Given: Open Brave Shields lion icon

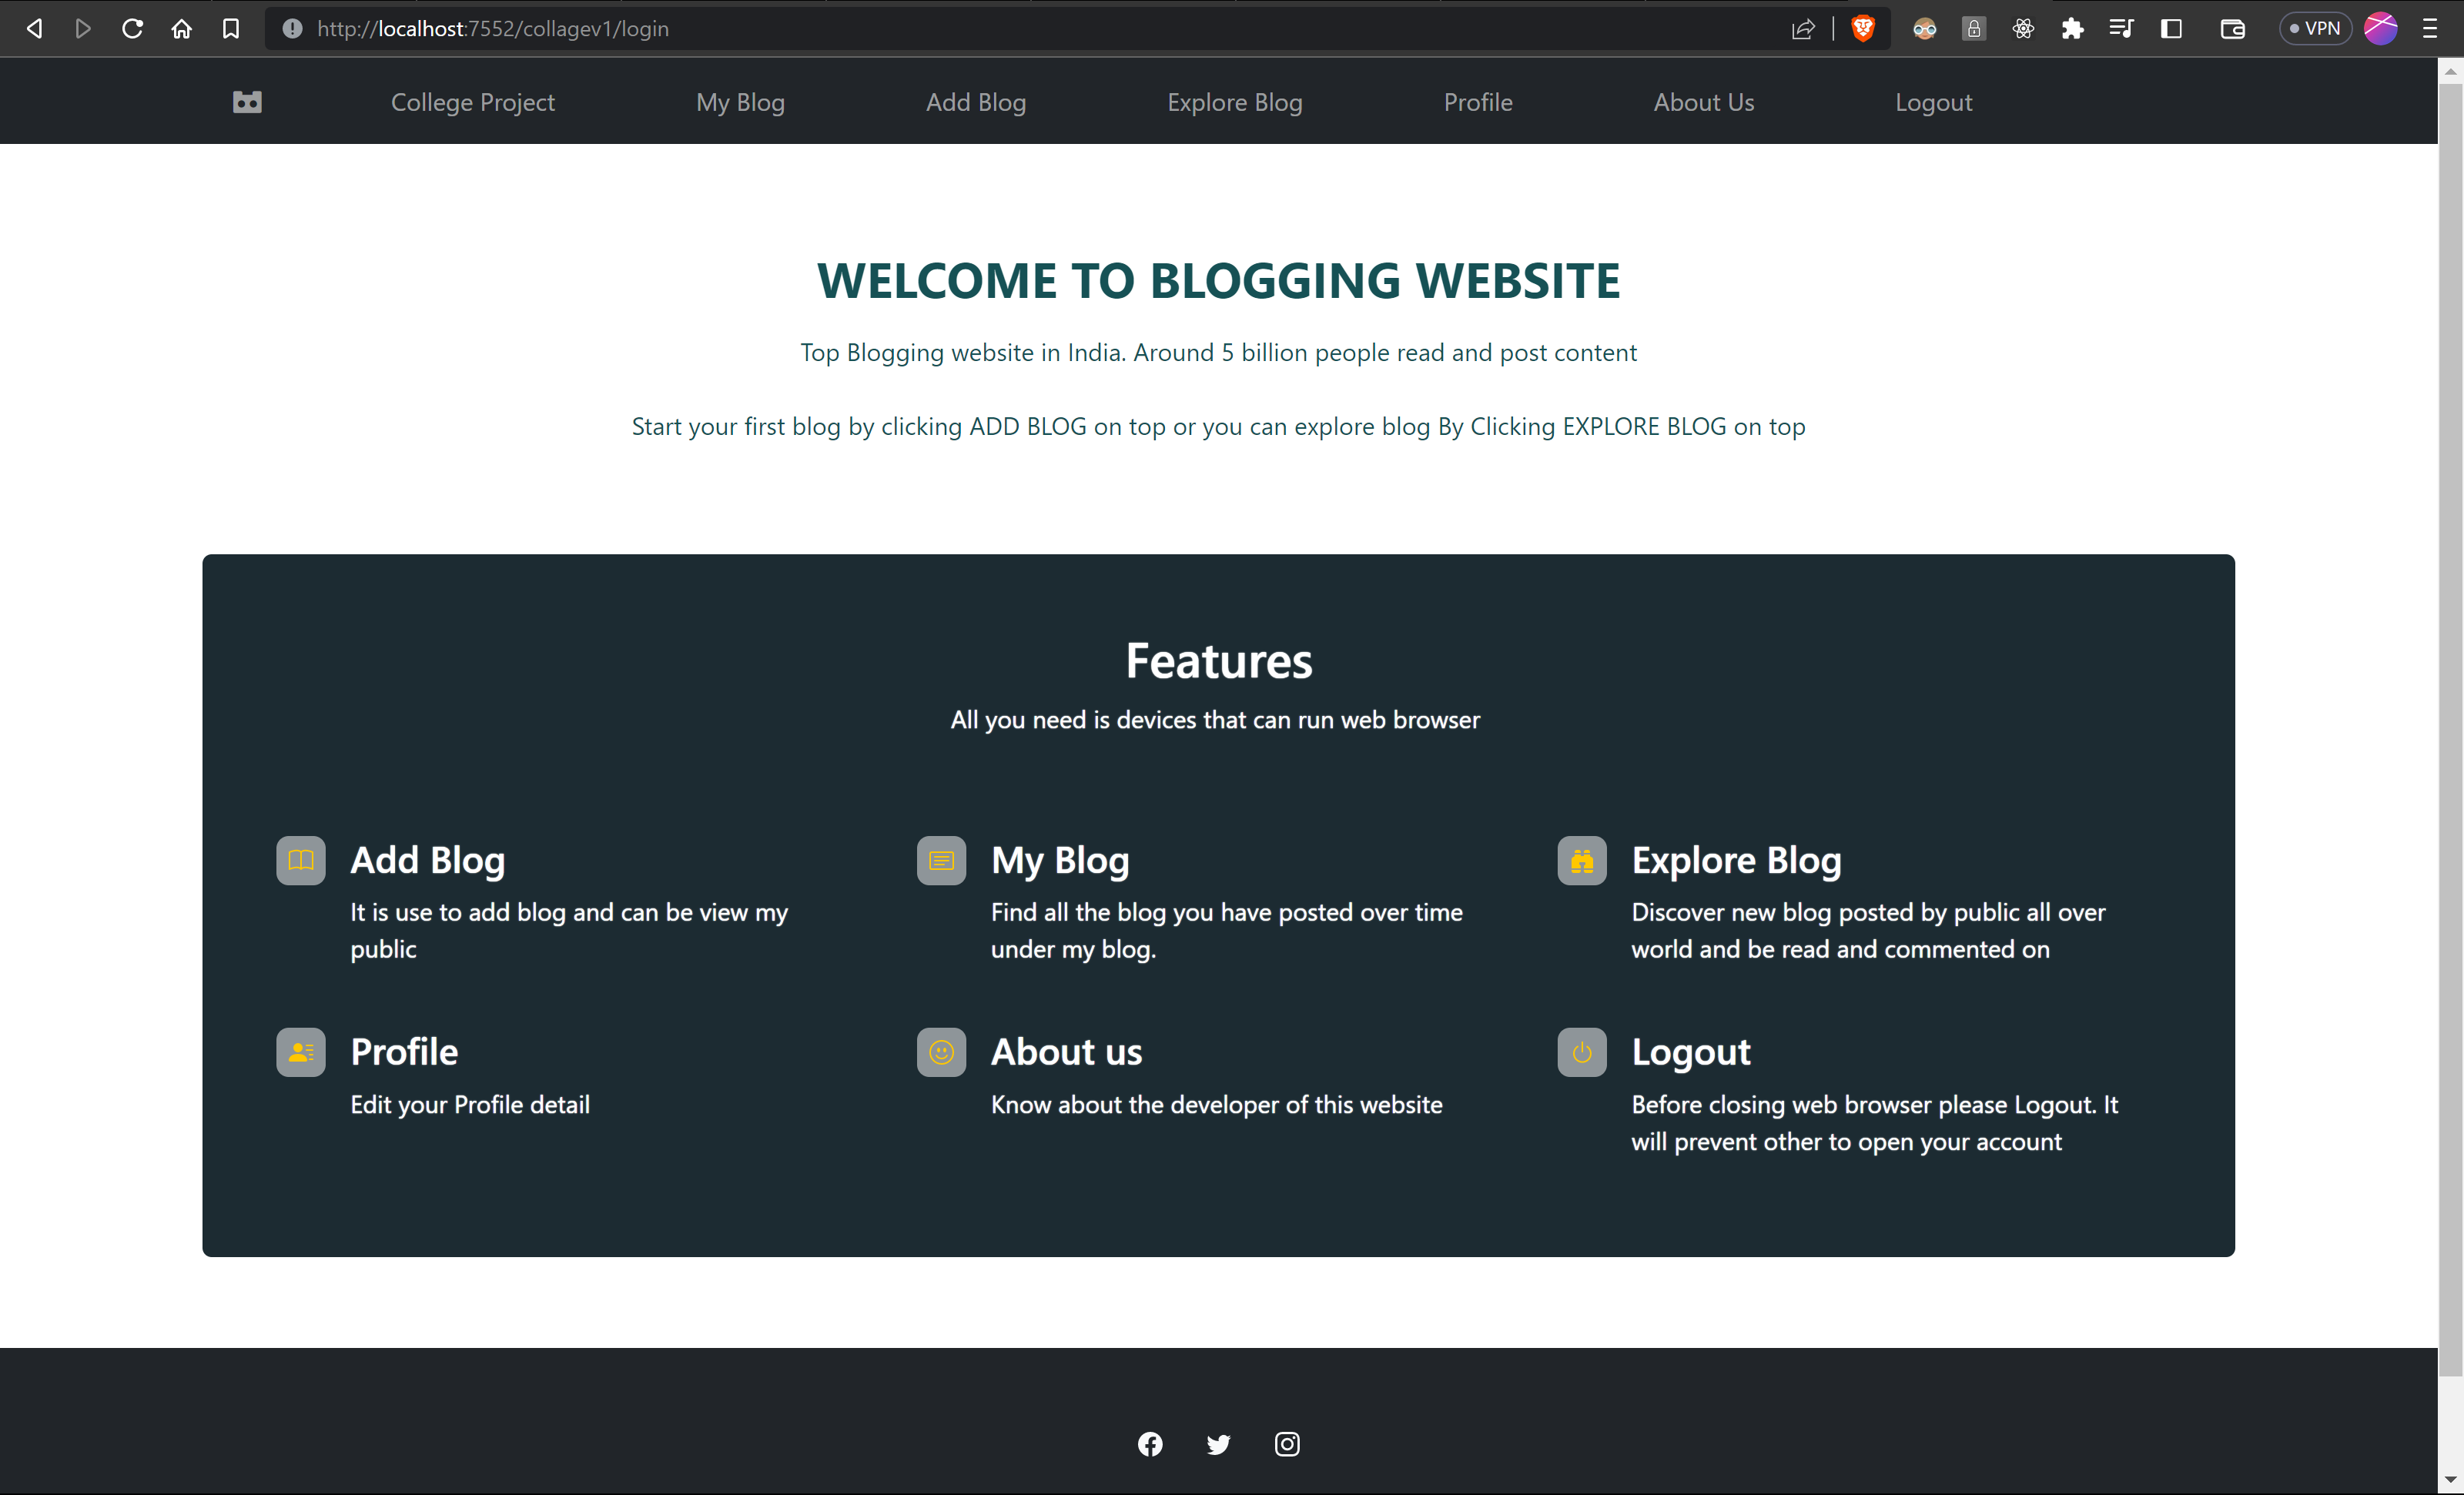Looking at the screenshot, I should tap(1863, 28).
